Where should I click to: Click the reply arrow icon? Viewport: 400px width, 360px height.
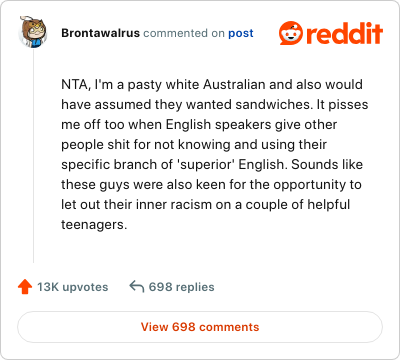[x=137, y=286]
